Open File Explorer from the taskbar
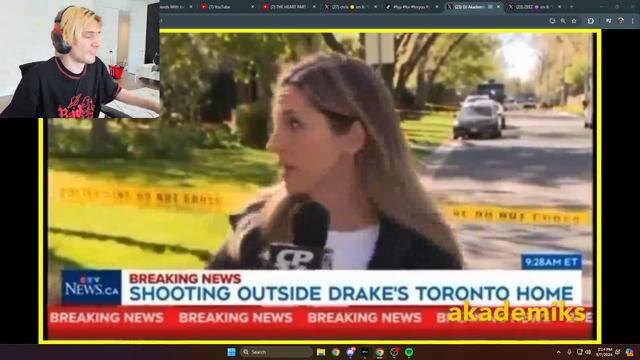 coord(321,352)
